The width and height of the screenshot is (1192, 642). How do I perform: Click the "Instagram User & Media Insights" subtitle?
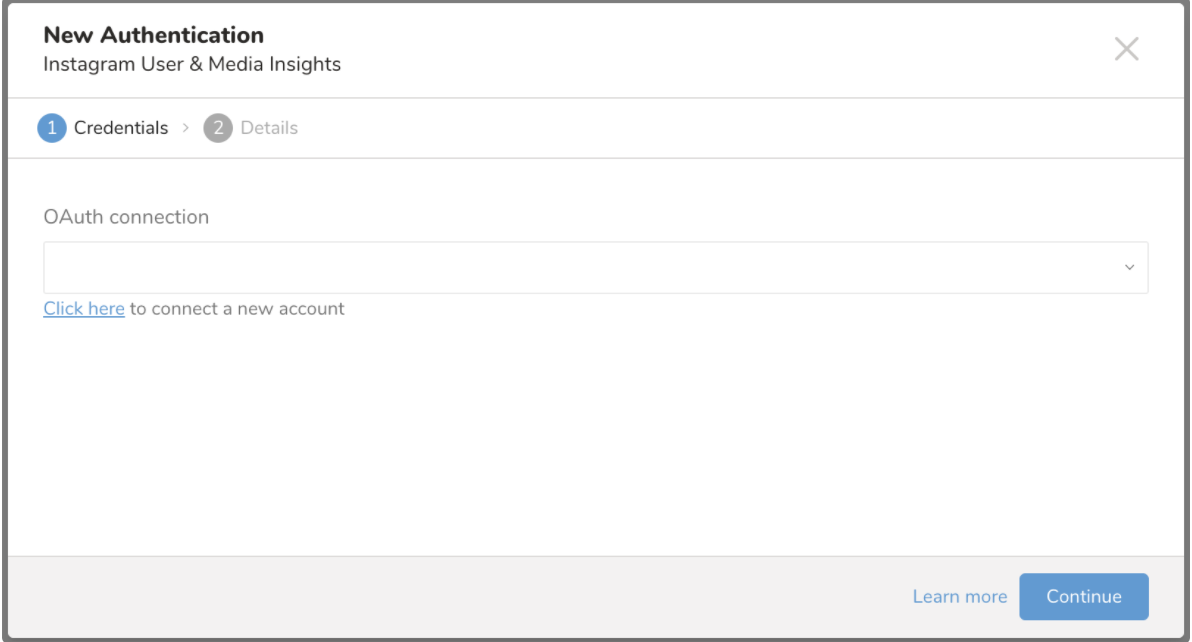[192, 65]
